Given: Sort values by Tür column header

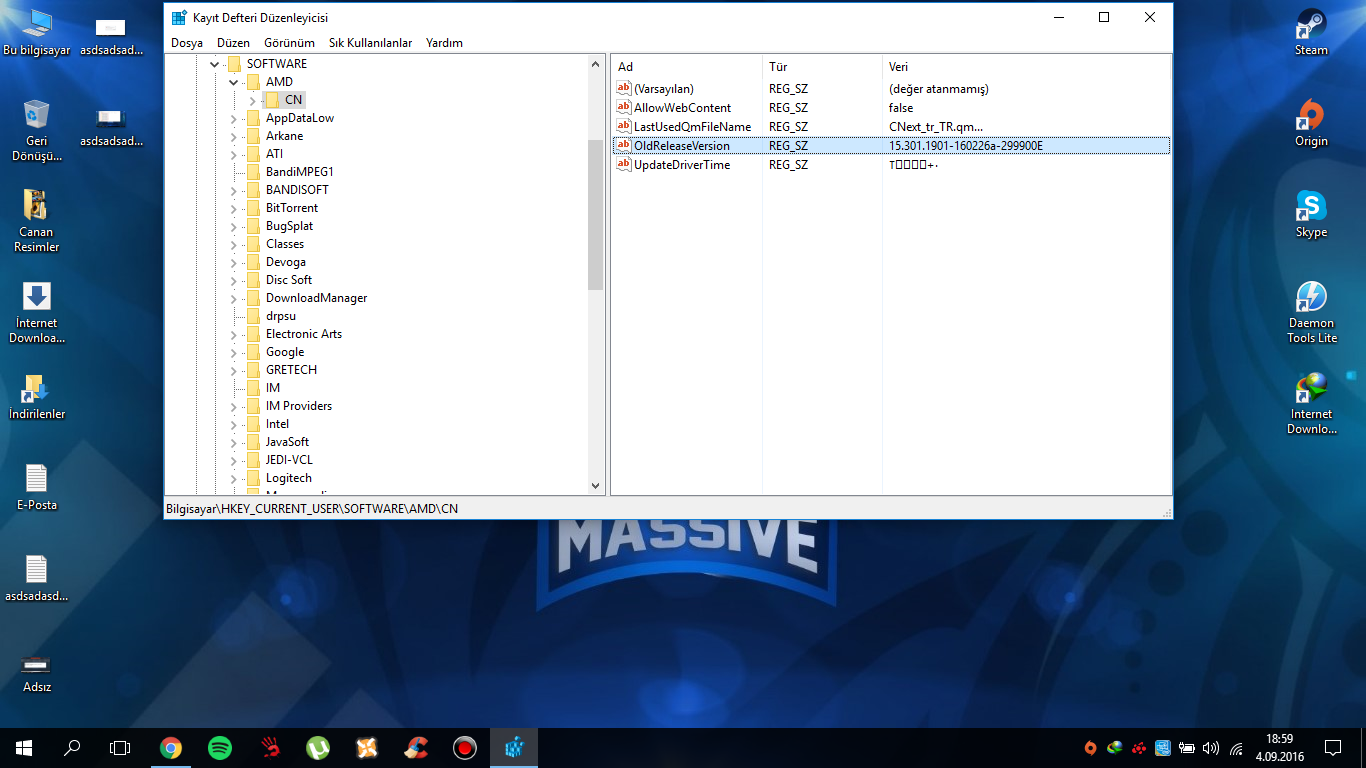Looking at the screenshot, I should pos(823,67).
